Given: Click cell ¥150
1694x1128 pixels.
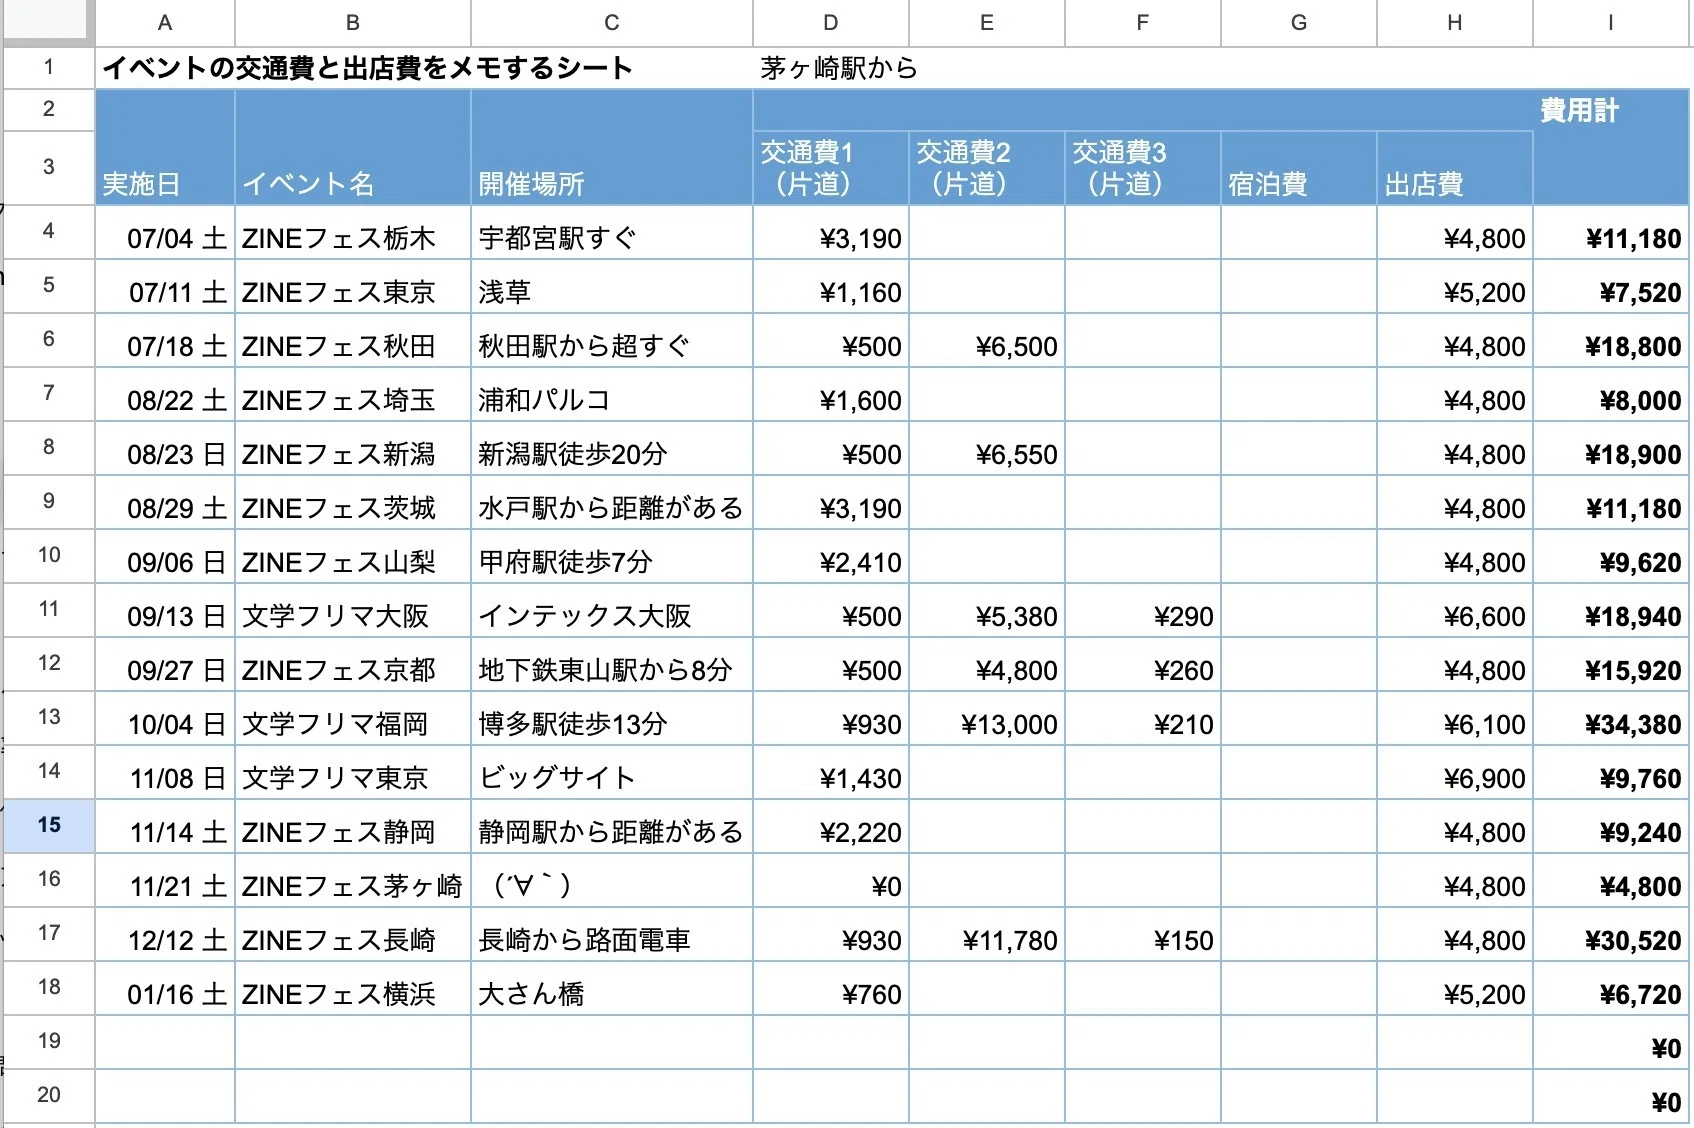Looking at the screenshot, I should tap(1143, 935).
